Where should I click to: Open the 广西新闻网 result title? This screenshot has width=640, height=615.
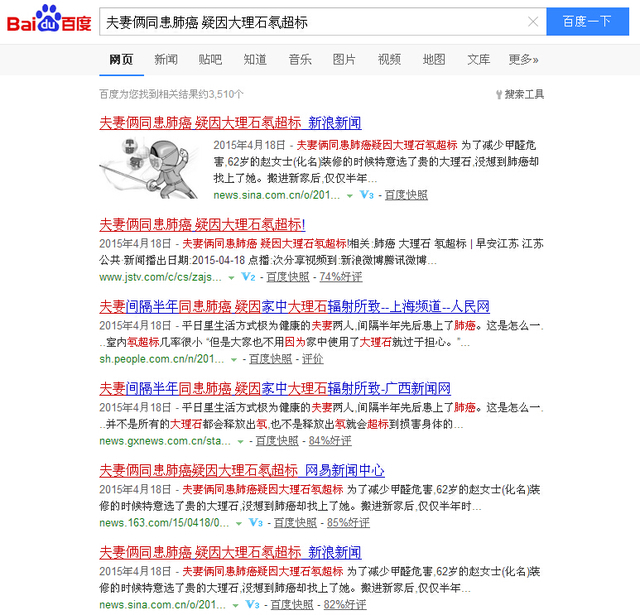click(275, 389)
